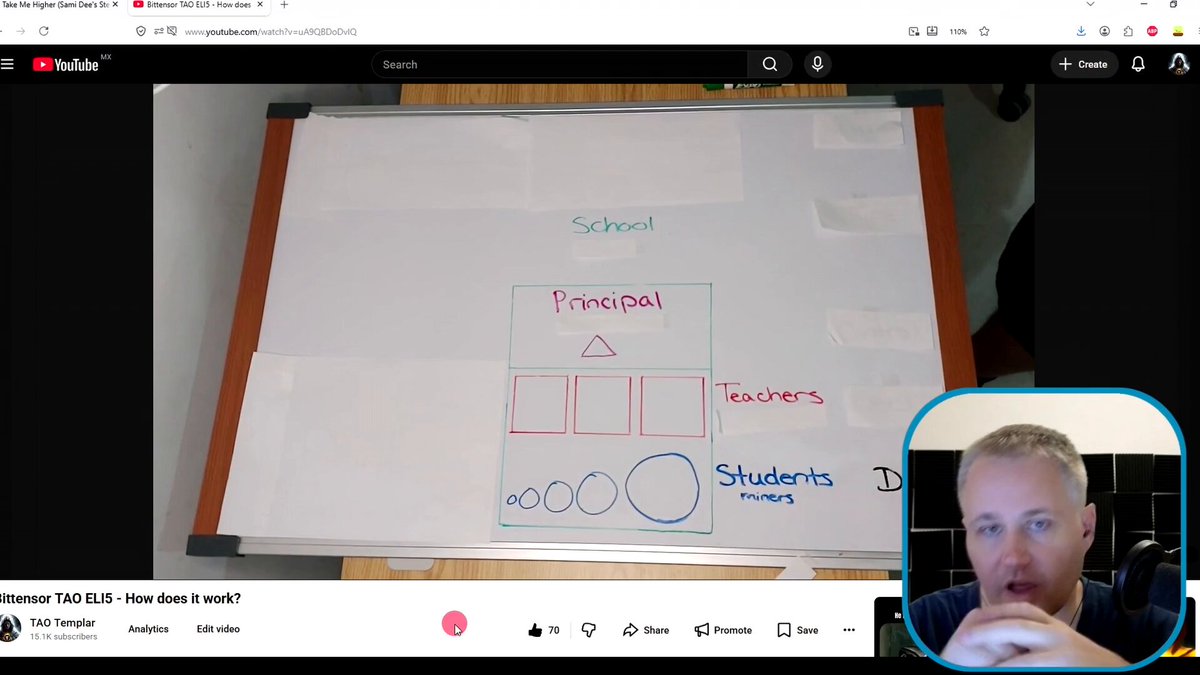Click the YouTube URL in the address bar
The height and width of the screenshot is (675, 1200).
[271, 31]
